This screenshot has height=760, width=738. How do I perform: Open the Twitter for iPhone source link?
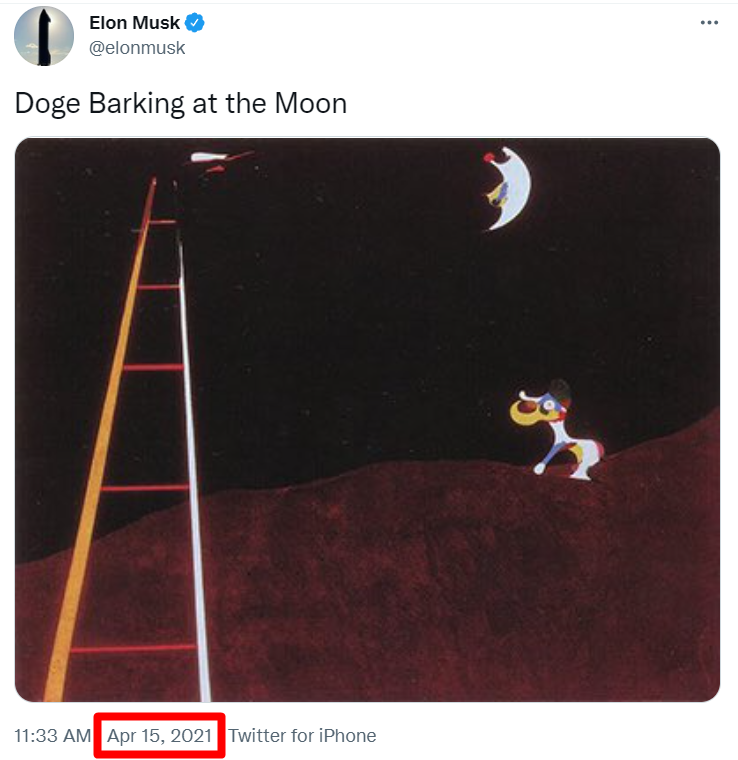tap(302, 736)
